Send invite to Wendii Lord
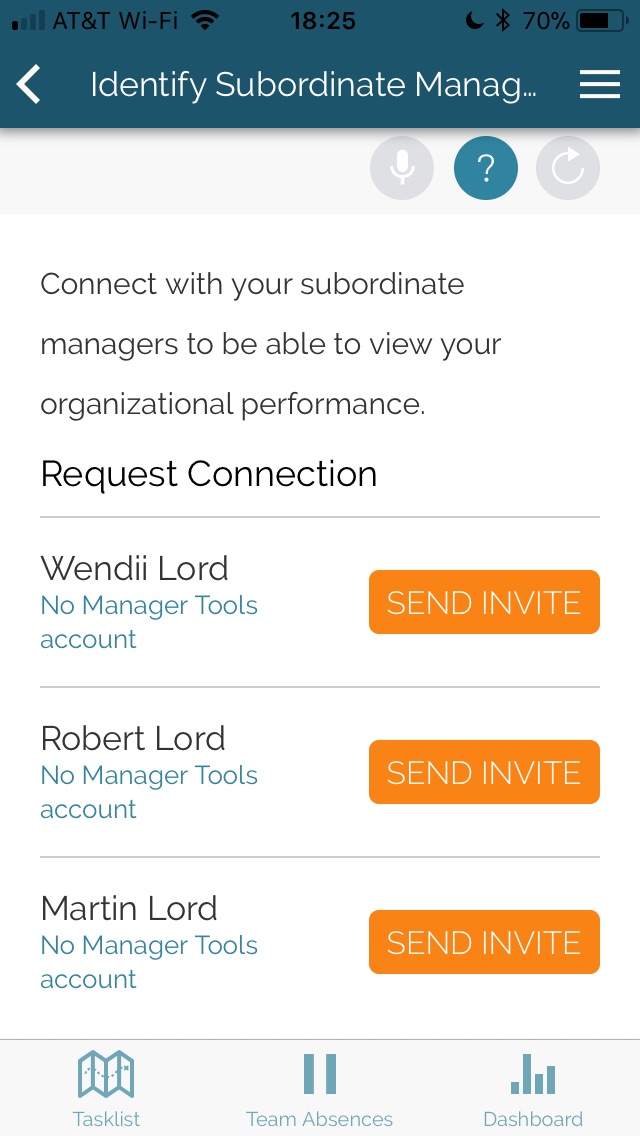Image resolution: width=640 pixels, height=1136 pixels. point(484,602)
